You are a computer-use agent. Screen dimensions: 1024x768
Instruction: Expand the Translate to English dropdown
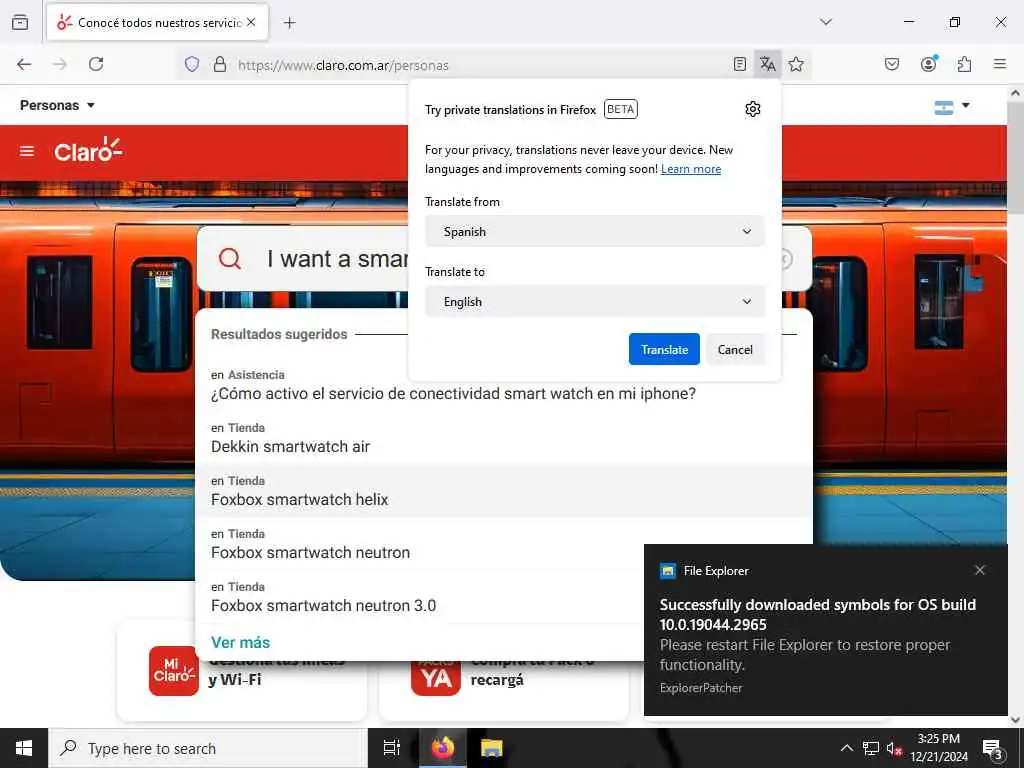tap(594, 301)
